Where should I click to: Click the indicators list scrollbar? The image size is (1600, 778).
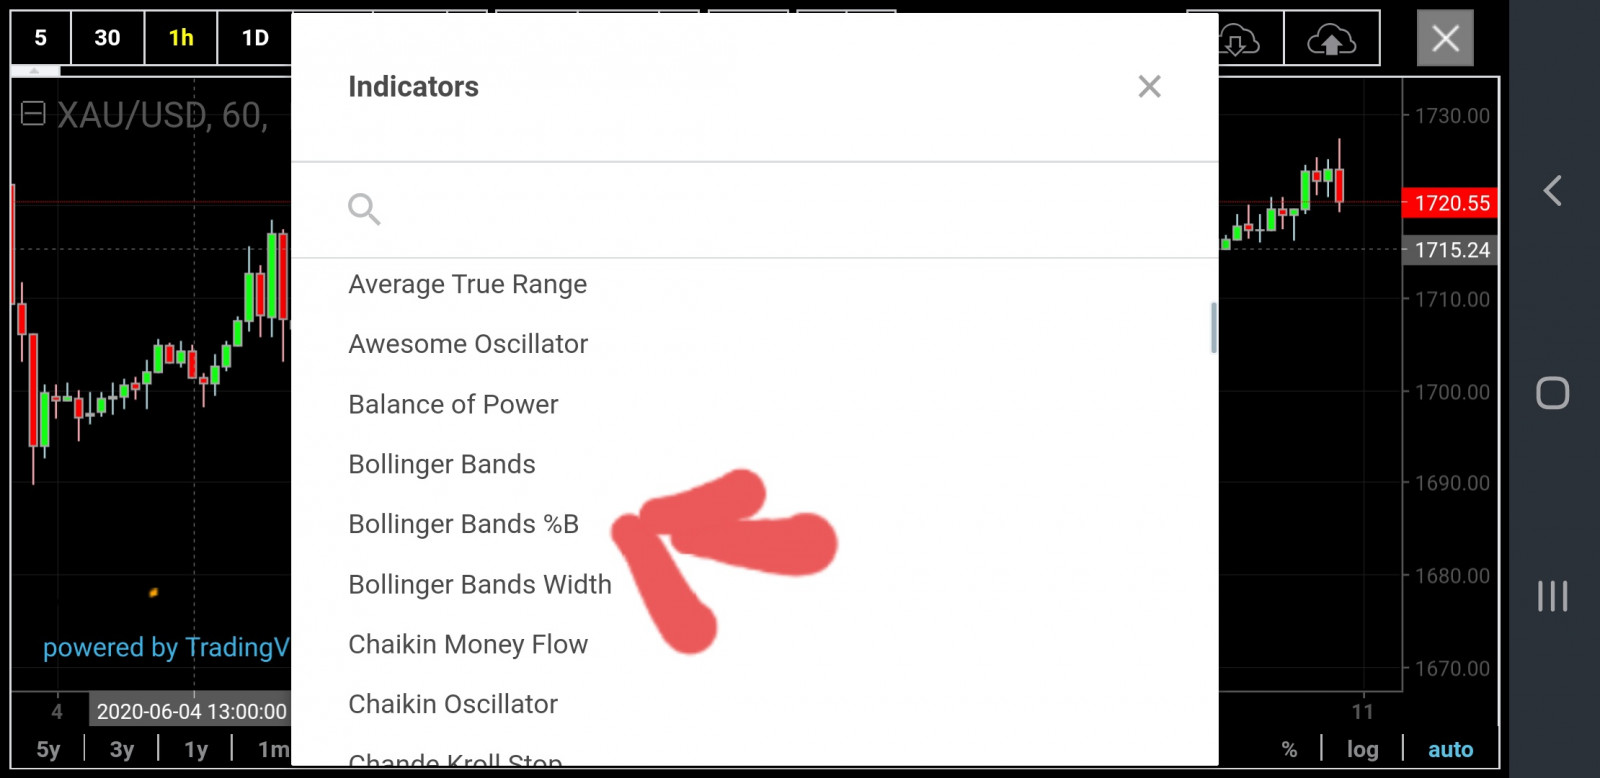tap(1213, 328)
